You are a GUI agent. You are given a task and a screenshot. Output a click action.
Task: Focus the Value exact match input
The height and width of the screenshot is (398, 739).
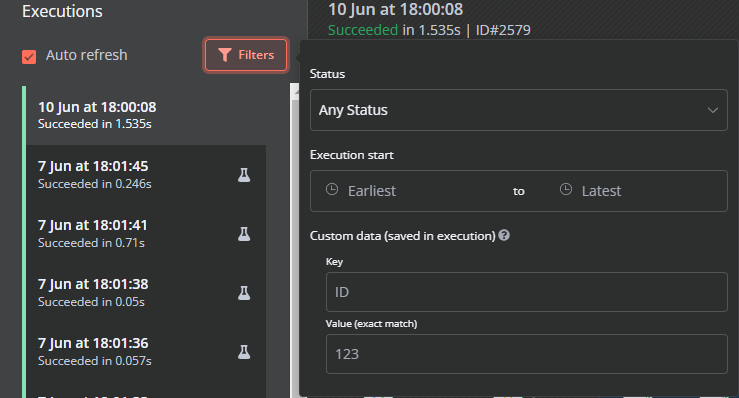526,354
